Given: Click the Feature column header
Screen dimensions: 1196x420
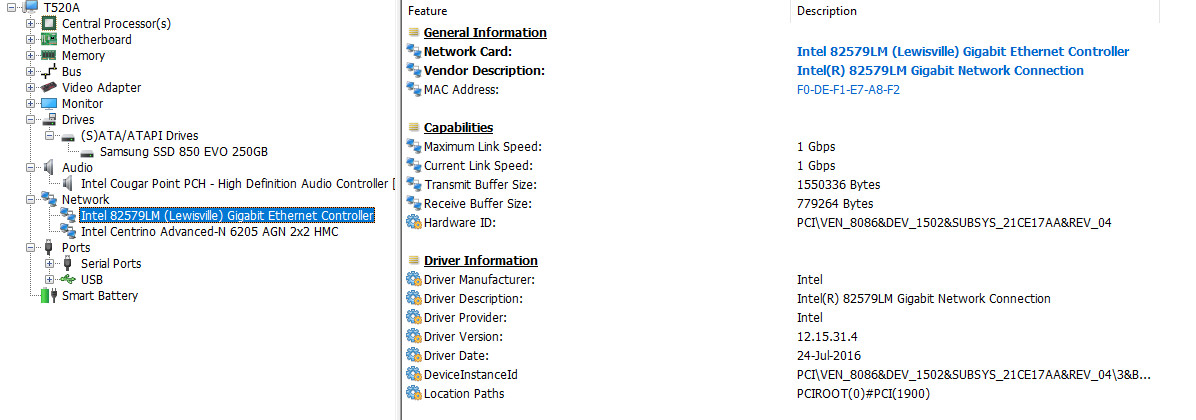Looking at the screenshot, I should click(428, 11).
